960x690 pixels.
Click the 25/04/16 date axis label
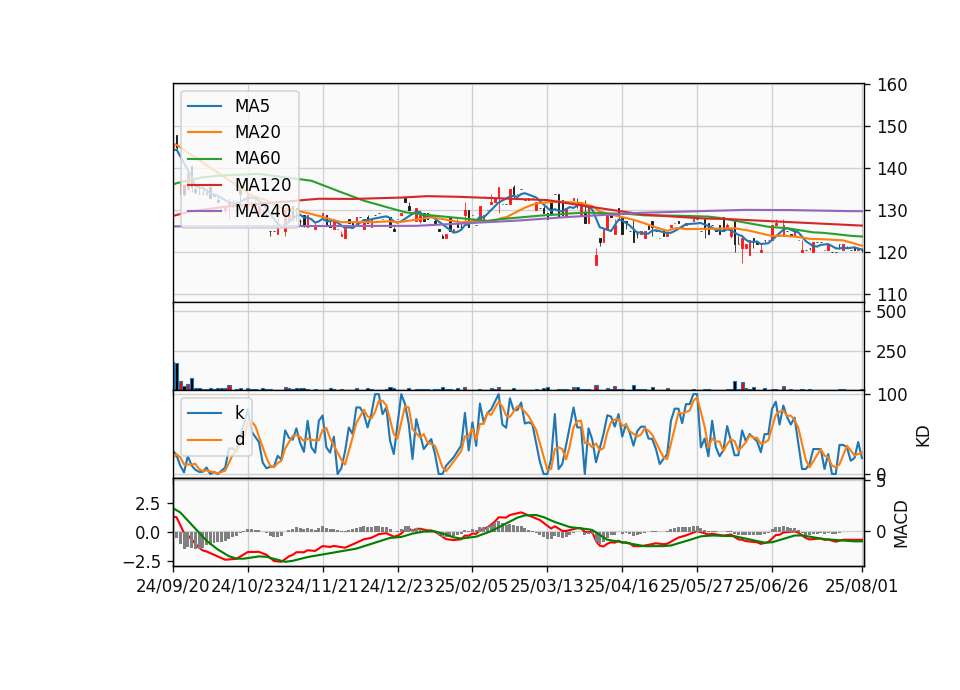click(x=621, y=586)
